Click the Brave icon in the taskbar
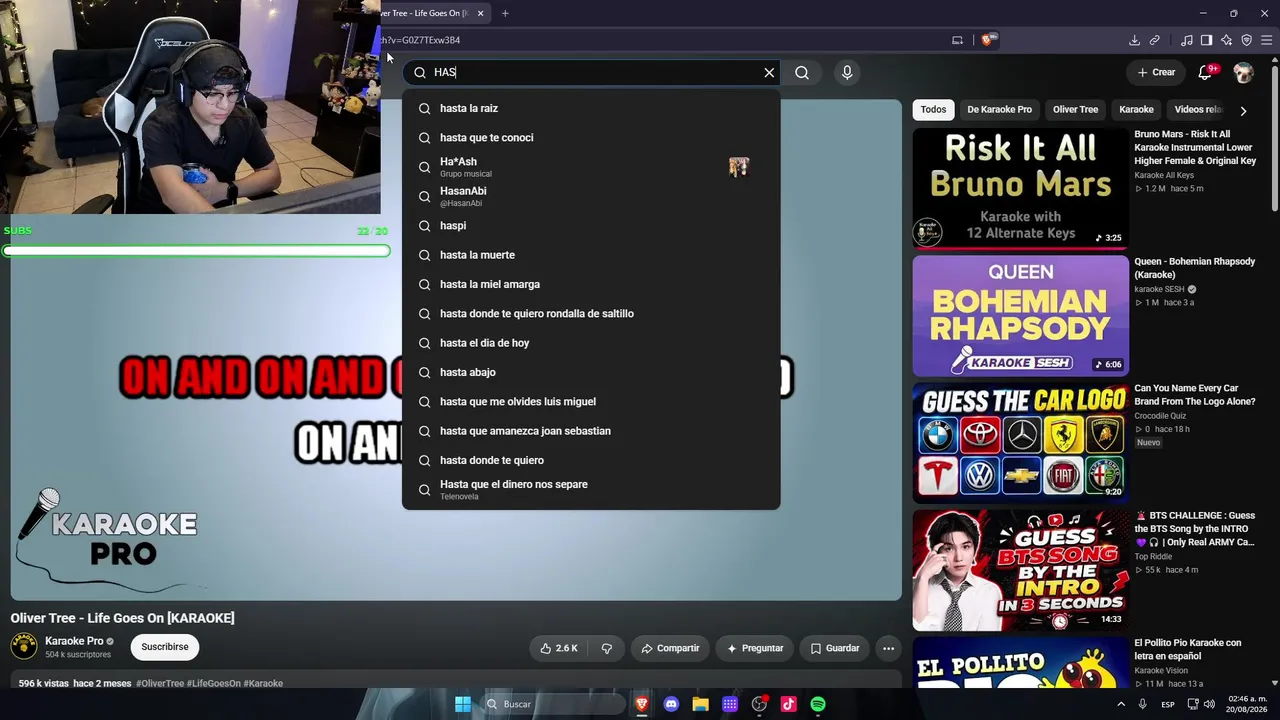The width and height of the screenshot is (1280, 720). pos(642,704)
